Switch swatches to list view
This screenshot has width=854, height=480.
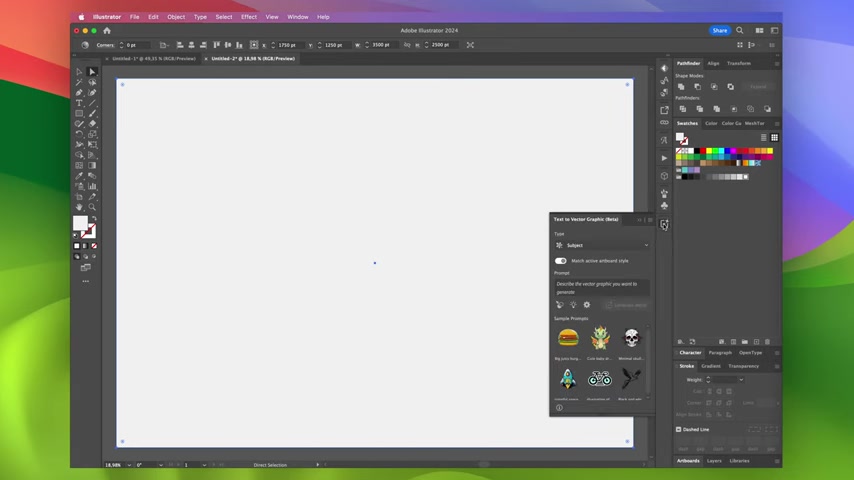click(x=764, y=137)
